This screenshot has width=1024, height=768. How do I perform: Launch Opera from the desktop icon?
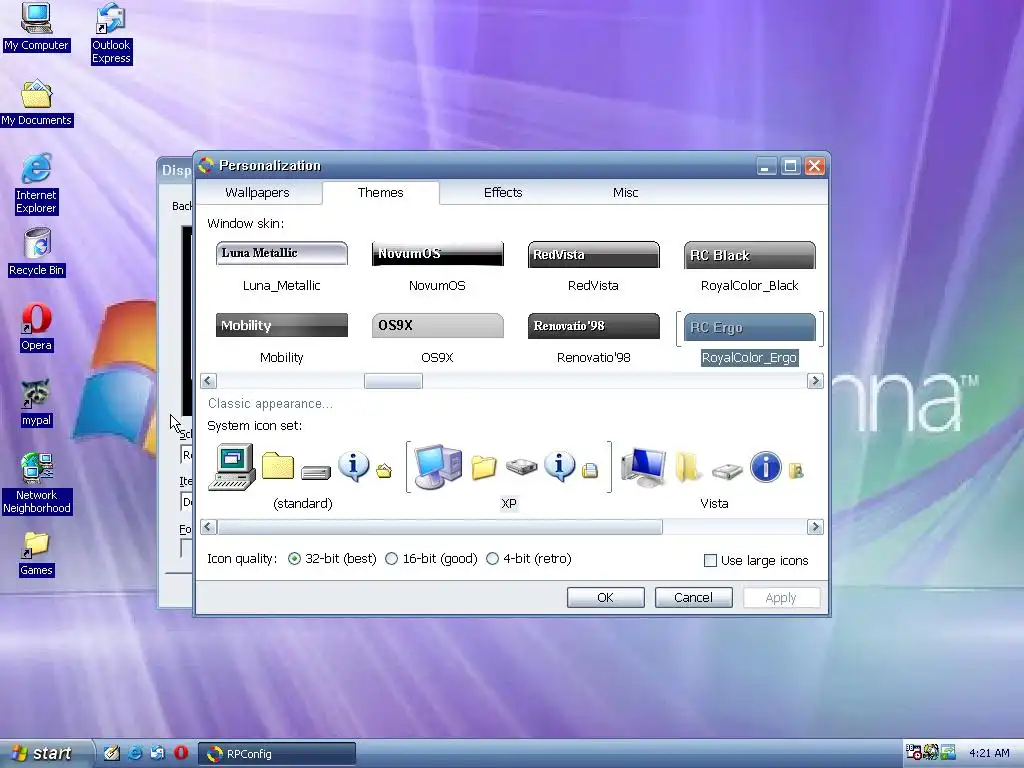pyautogui.click(x=37, y=327)
